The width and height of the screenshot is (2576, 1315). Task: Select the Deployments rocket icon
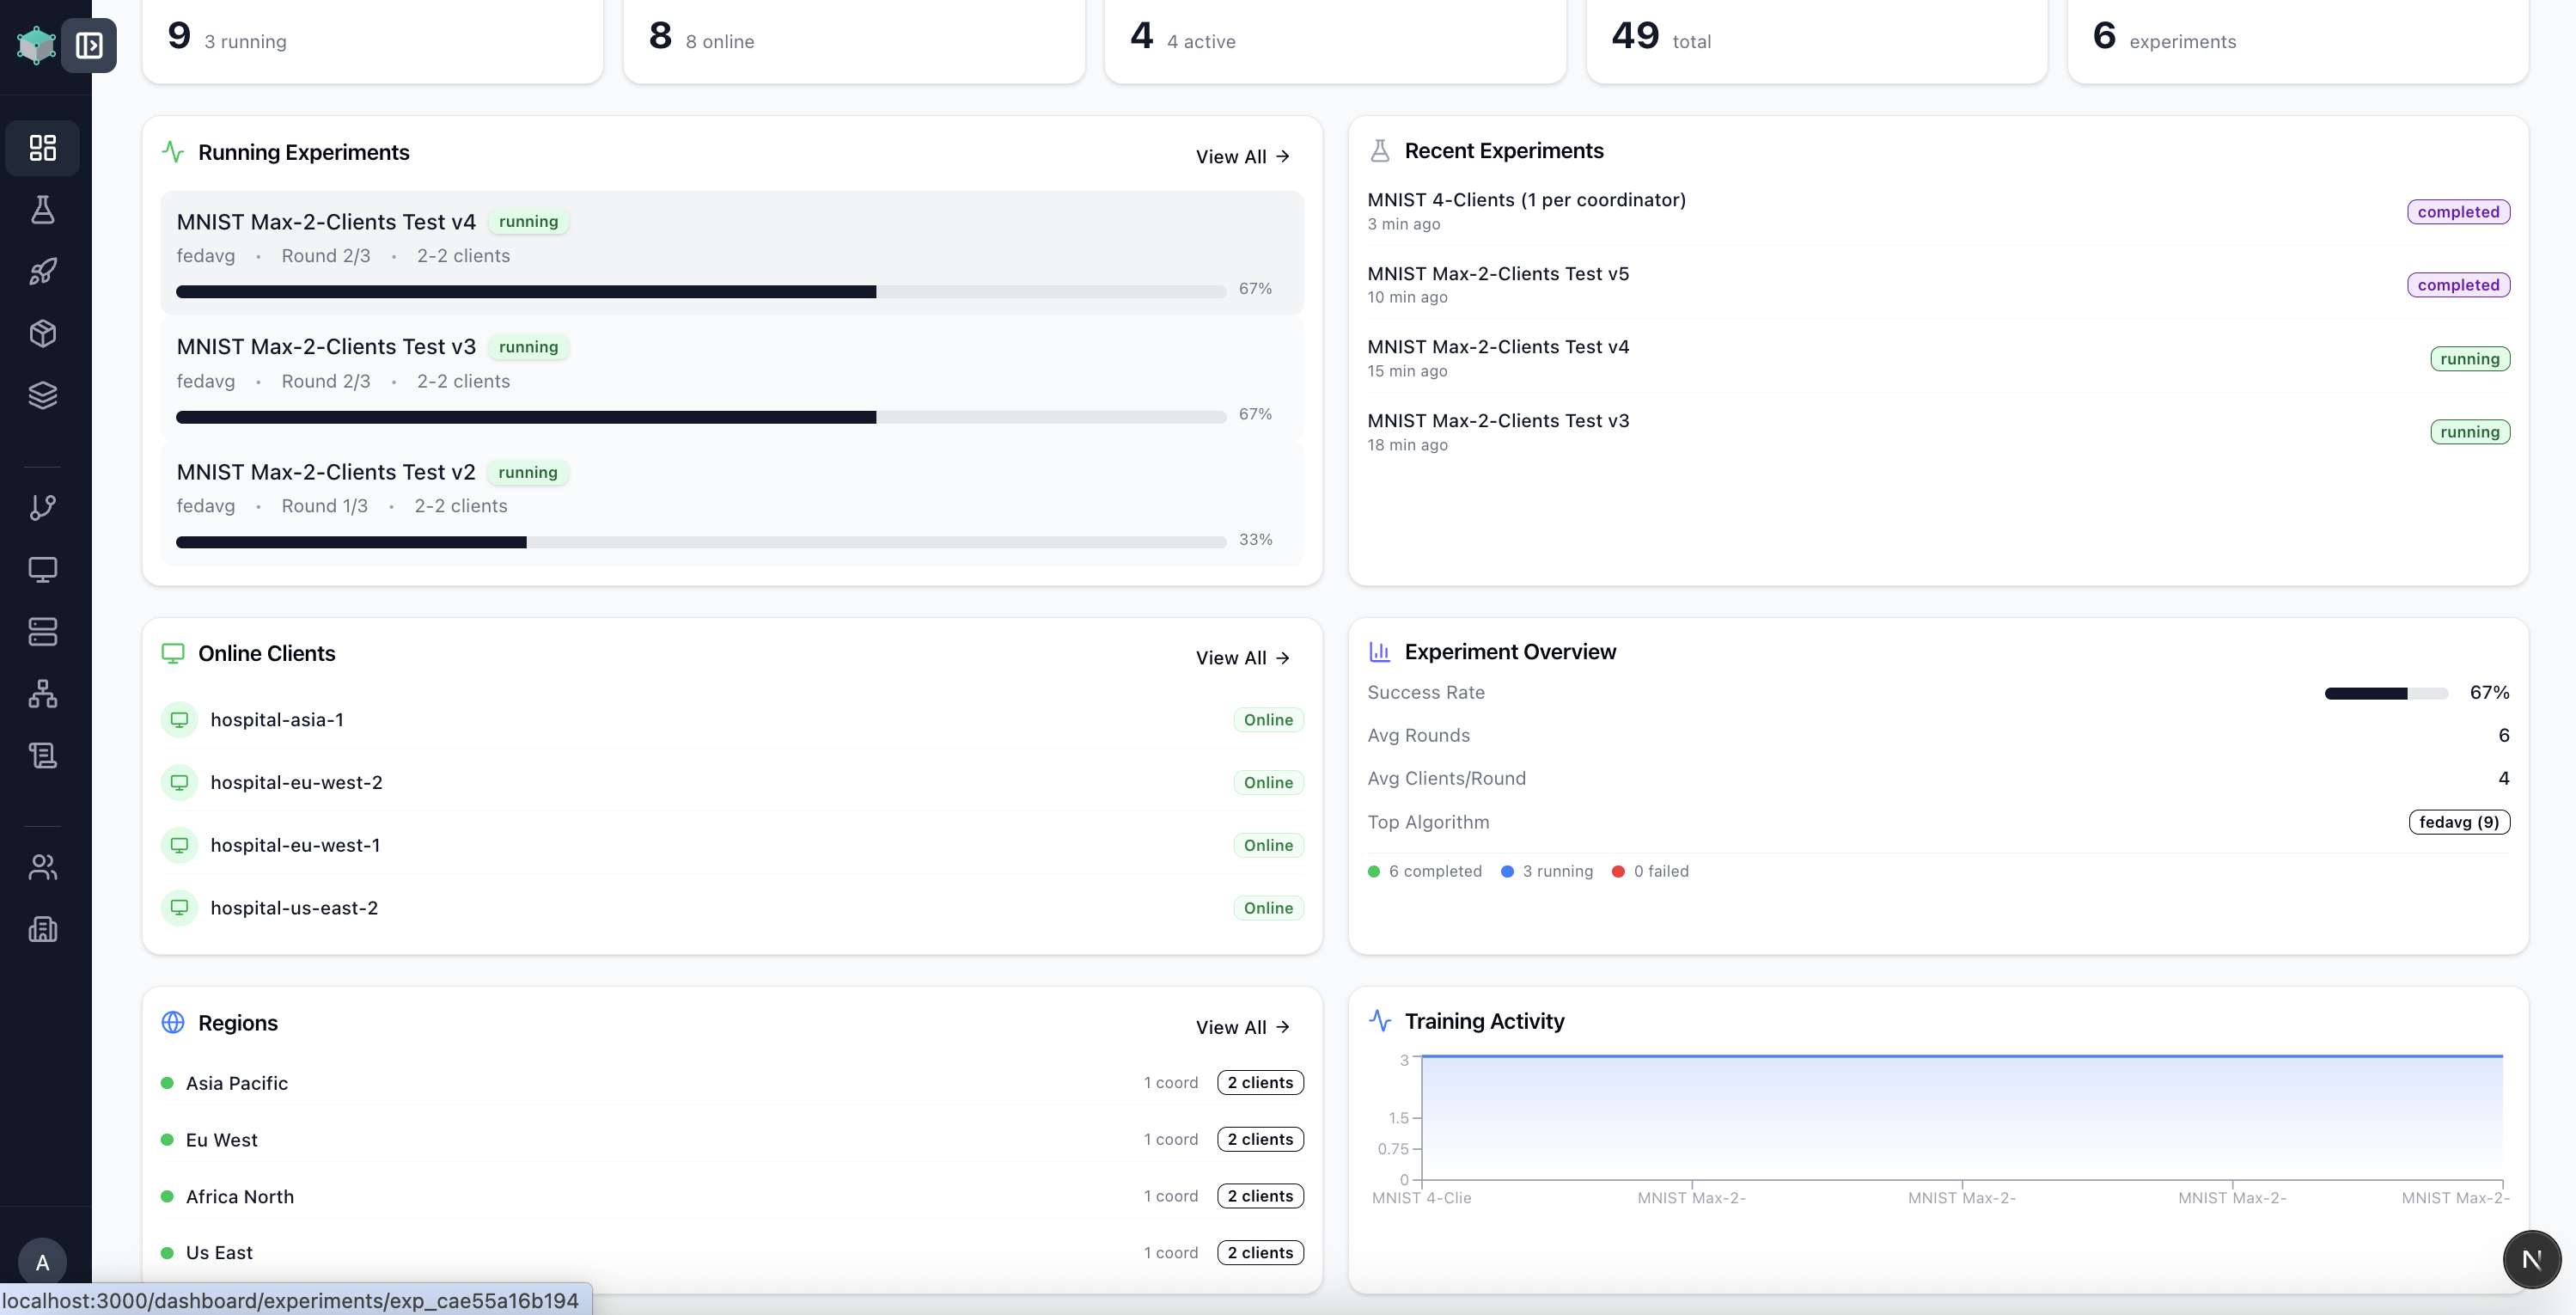point(42,271)
